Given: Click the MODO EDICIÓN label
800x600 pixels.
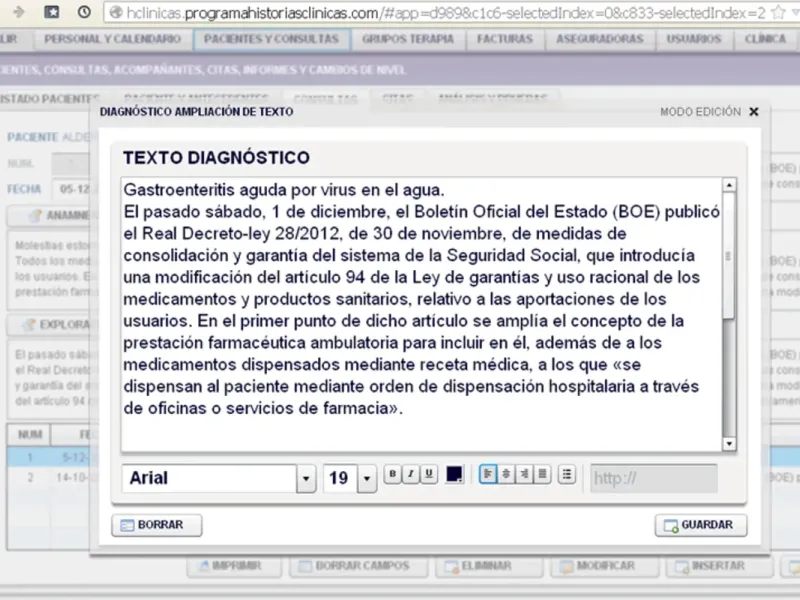Looking at the screenshot, I should pos(701,112).
